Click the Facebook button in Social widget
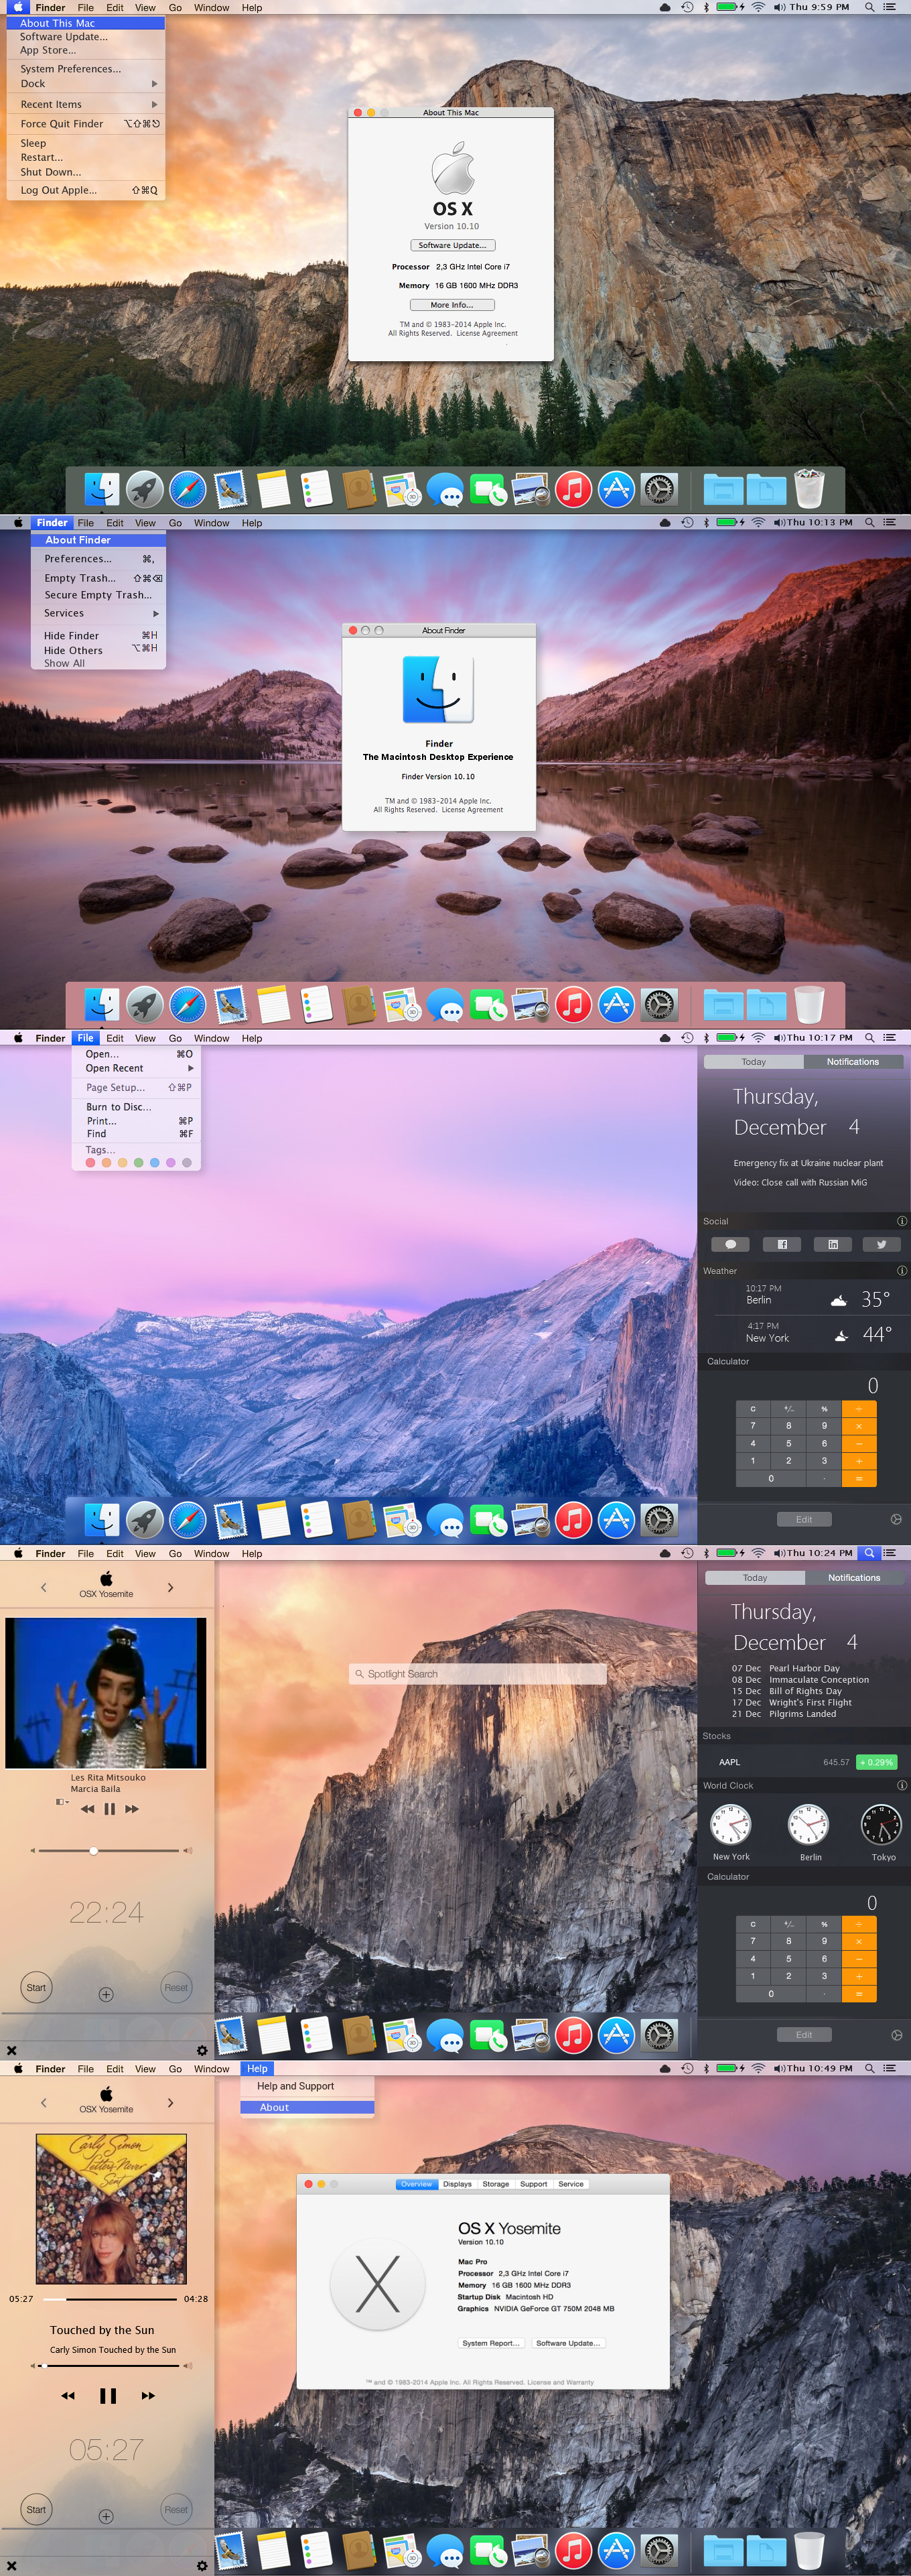Viewport: 911px width, 2576px height. (782, 1244)
